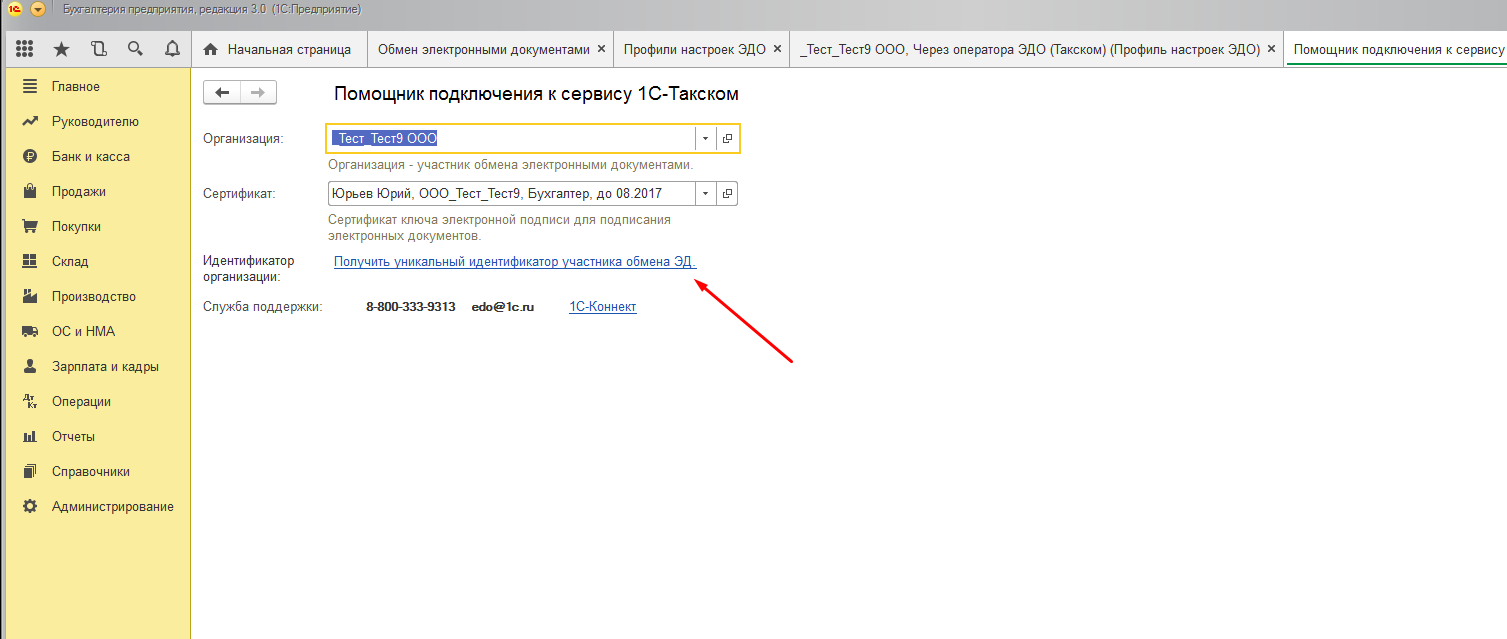Expand the Сертификат dropdown arrow
The image size is (1507, 639).
click(x=705, y=194)
